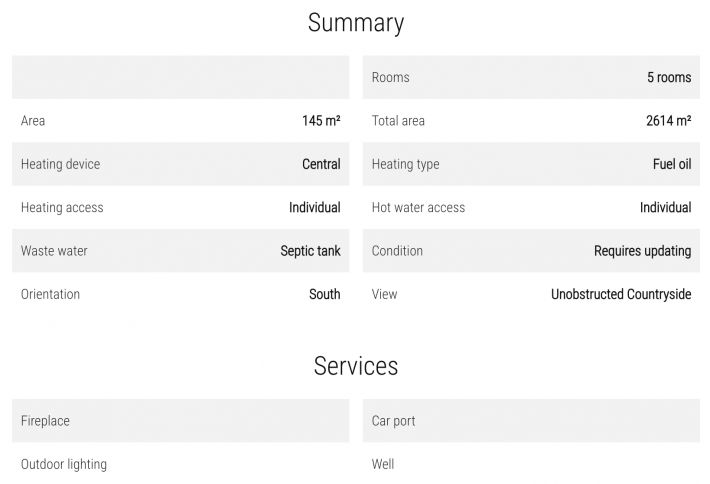
Task: Click the 145 m² value
Action: [321, 121]
